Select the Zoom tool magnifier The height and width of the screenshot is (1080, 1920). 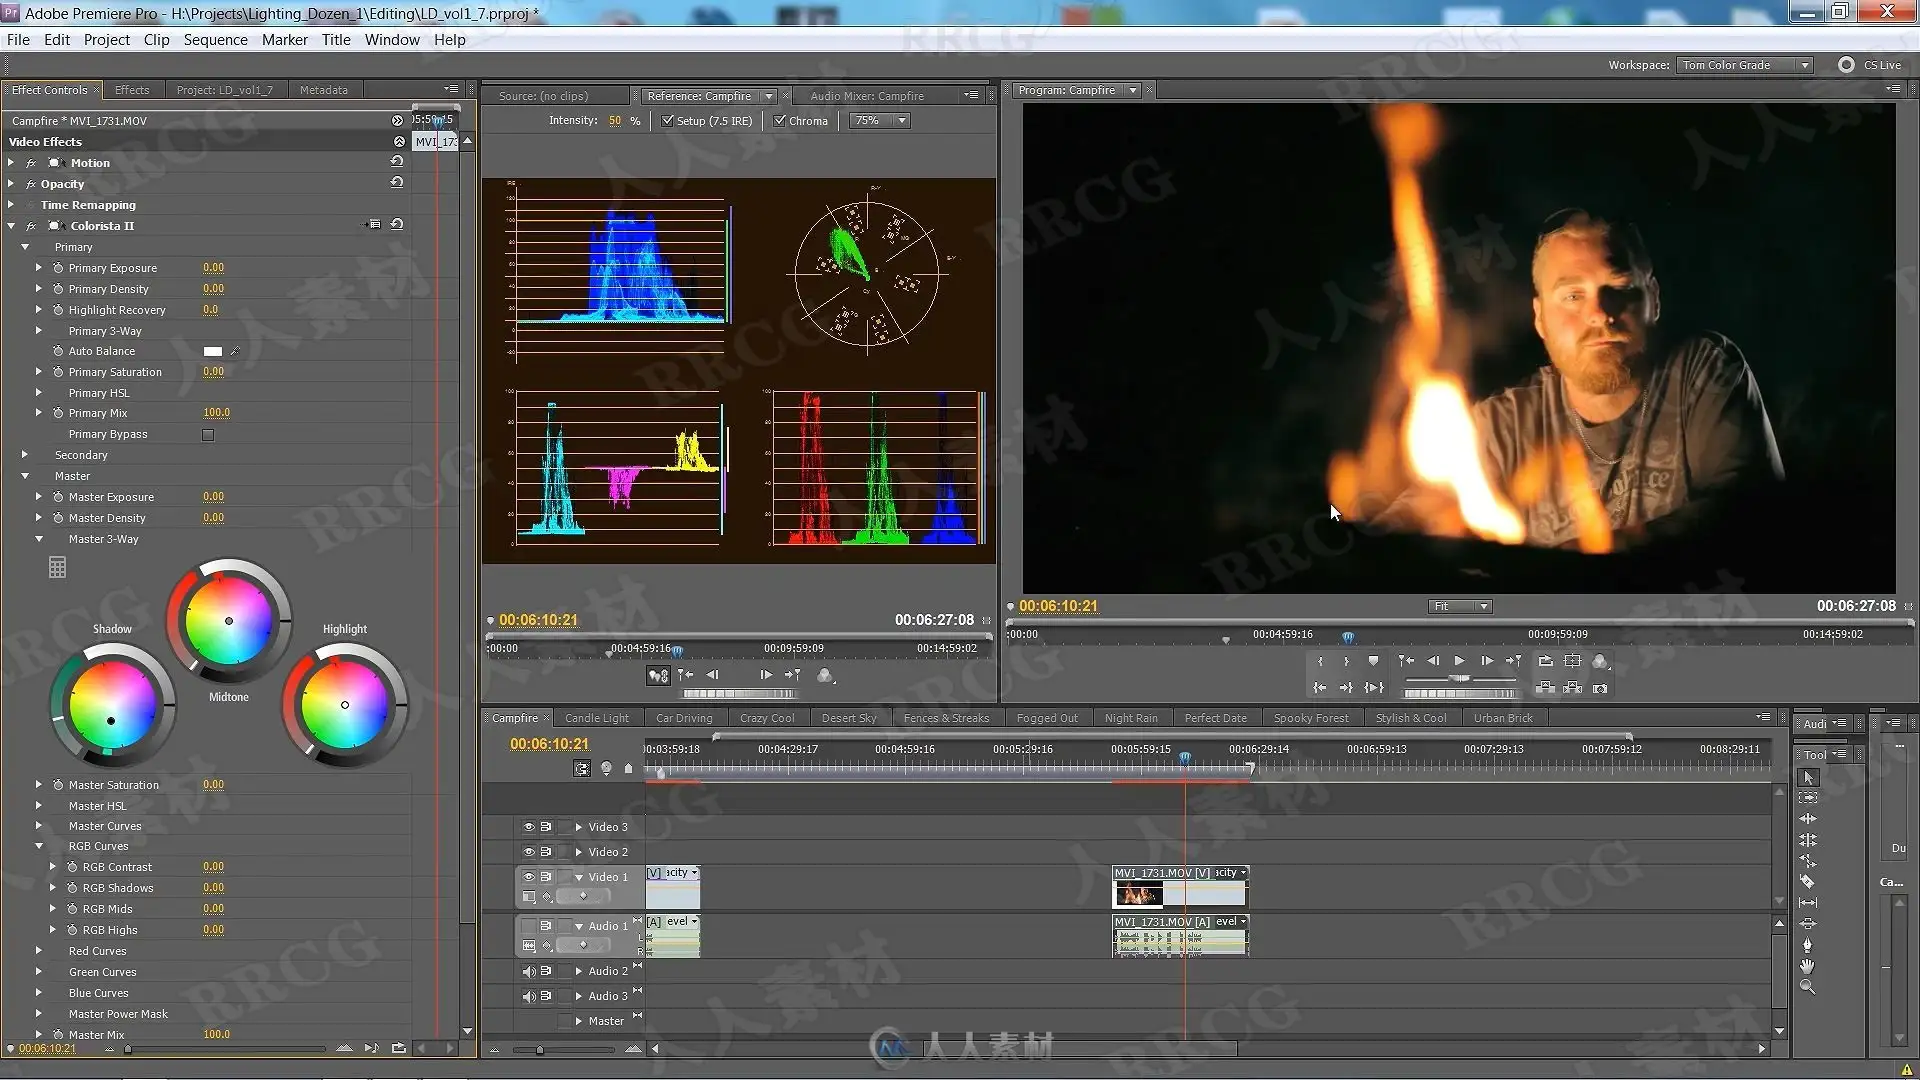click(x=1808, y=987)
